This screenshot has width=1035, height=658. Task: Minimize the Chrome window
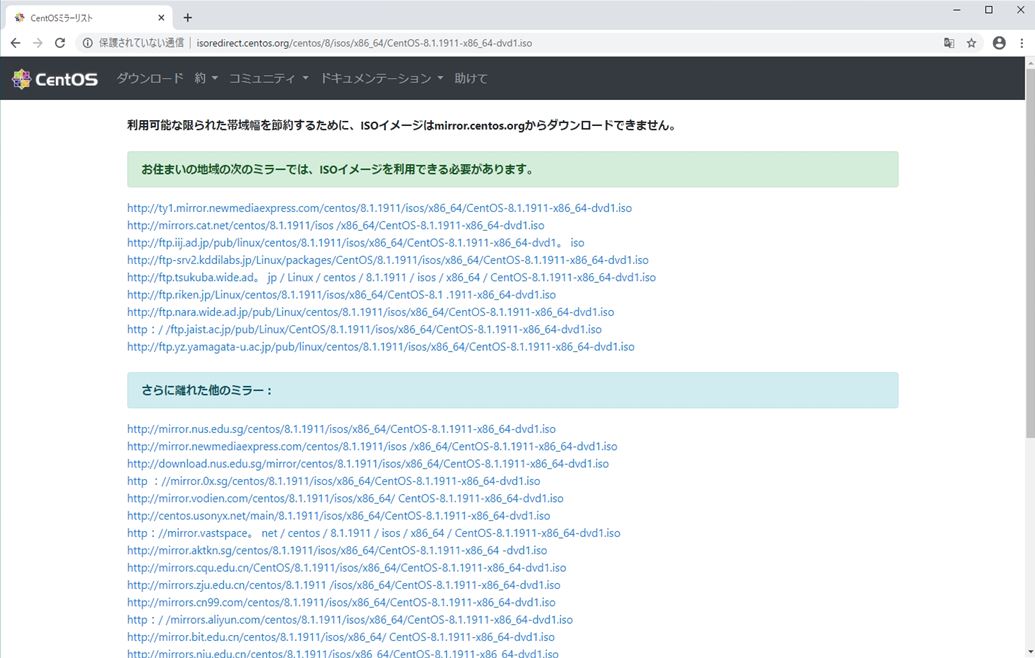[x=956, y=10]
